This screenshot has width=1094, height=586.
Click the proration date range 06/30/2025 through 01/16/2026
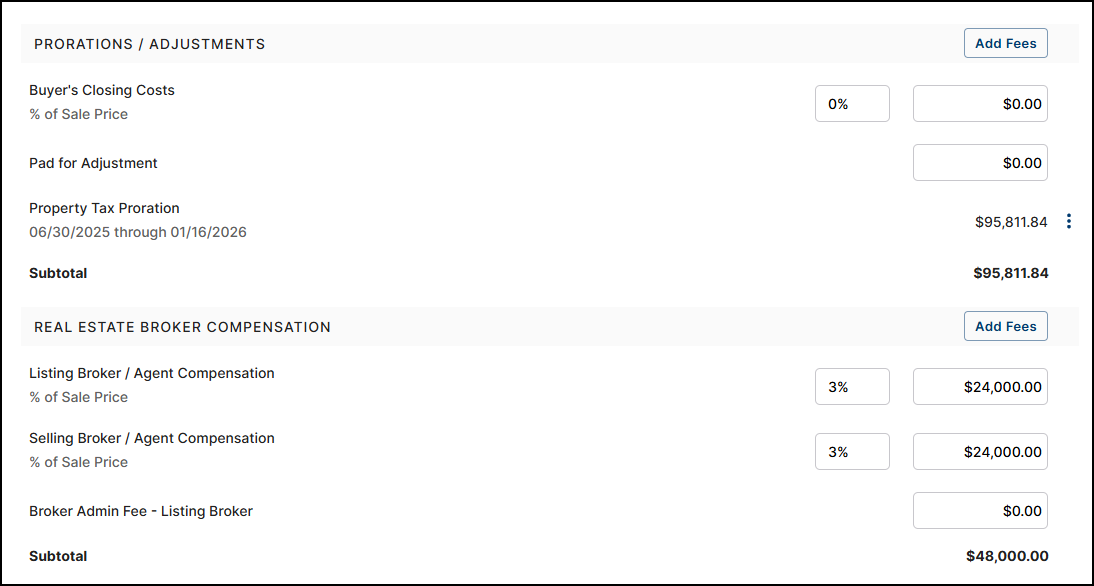(138, 232)
